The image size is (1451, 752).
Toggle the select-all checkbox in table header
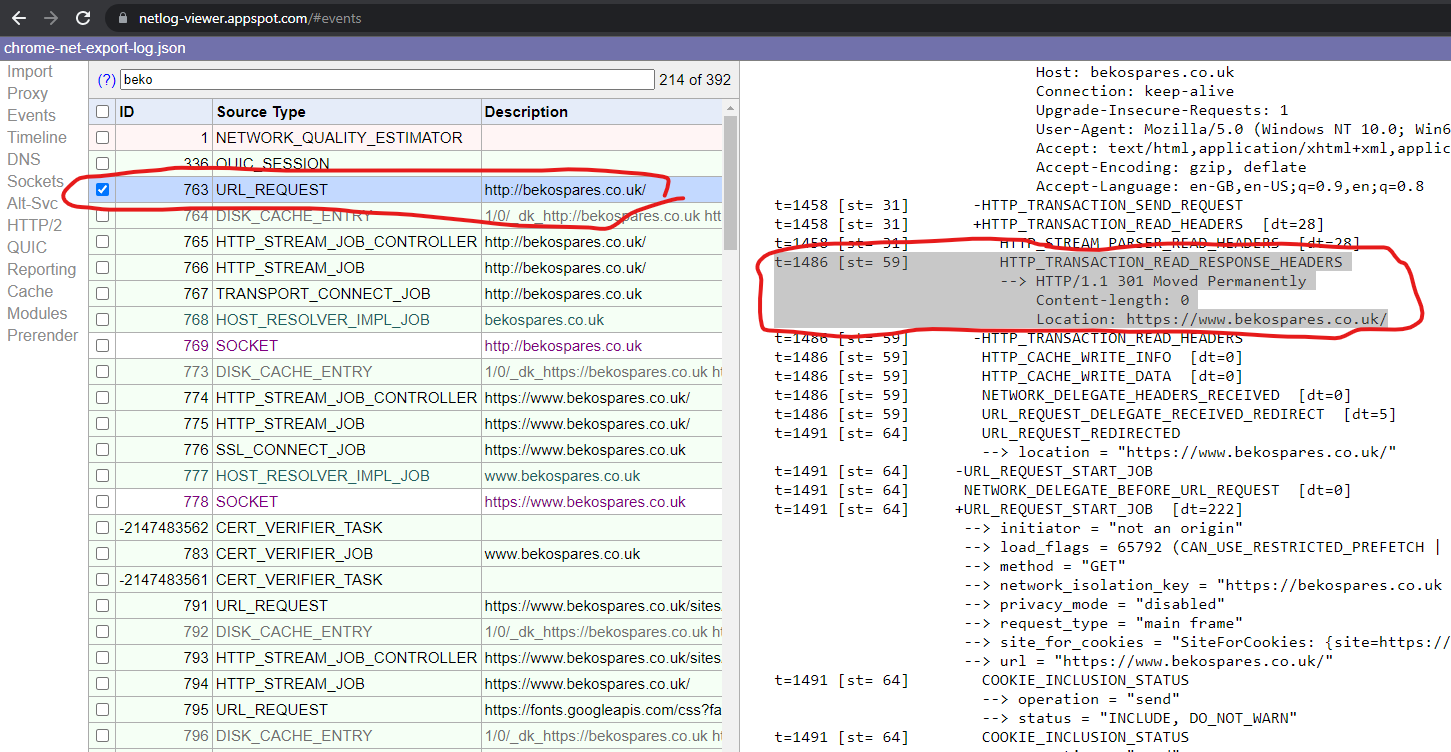tap(102, 112)
